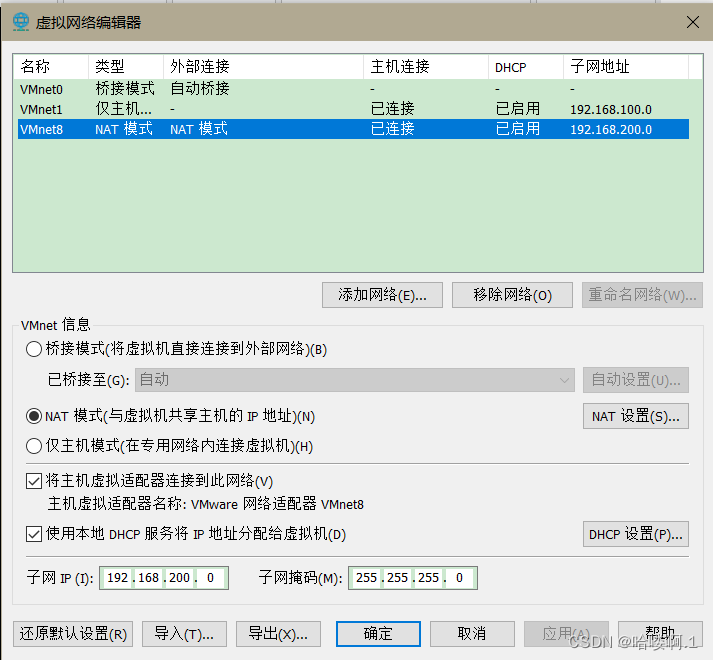The image size is (713, 660).
Task: Select the NAT 模式 radio button
Action: [34, 416]
